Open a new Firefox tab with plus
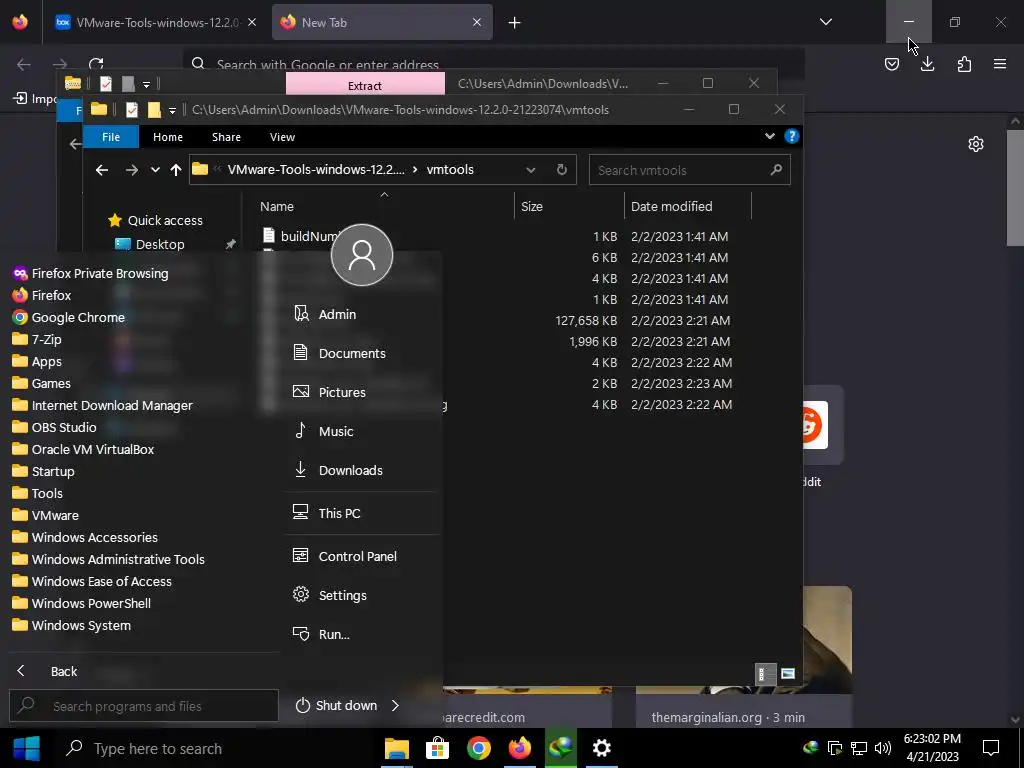The image size is (1024, 768). pyautogui.click(x=515, y=23)
